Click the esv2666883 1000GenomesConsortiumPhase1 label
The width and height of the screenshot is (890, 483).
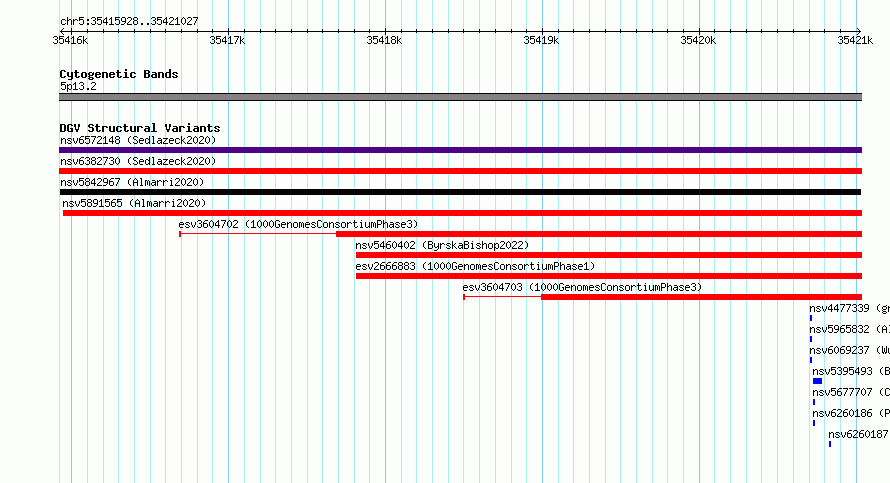475,266
